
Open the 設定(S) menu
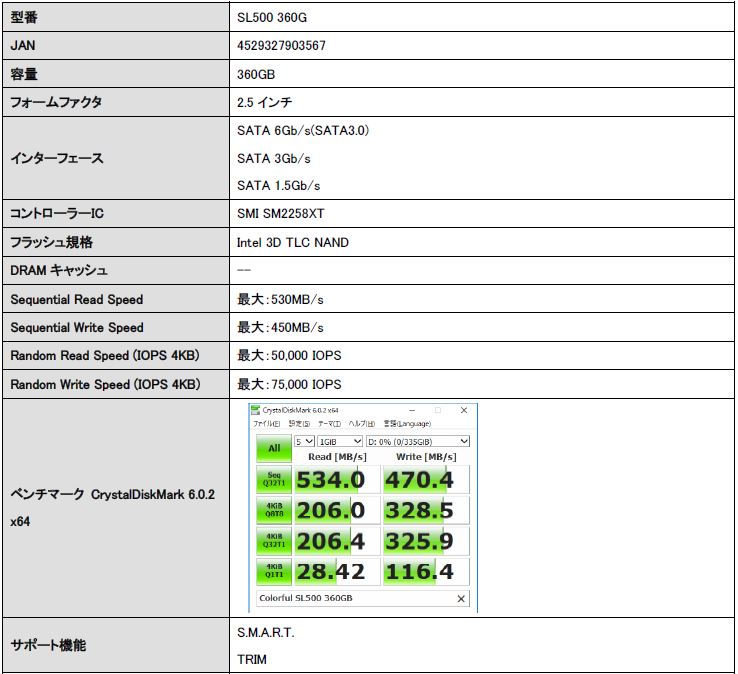[x=299, y=424]
